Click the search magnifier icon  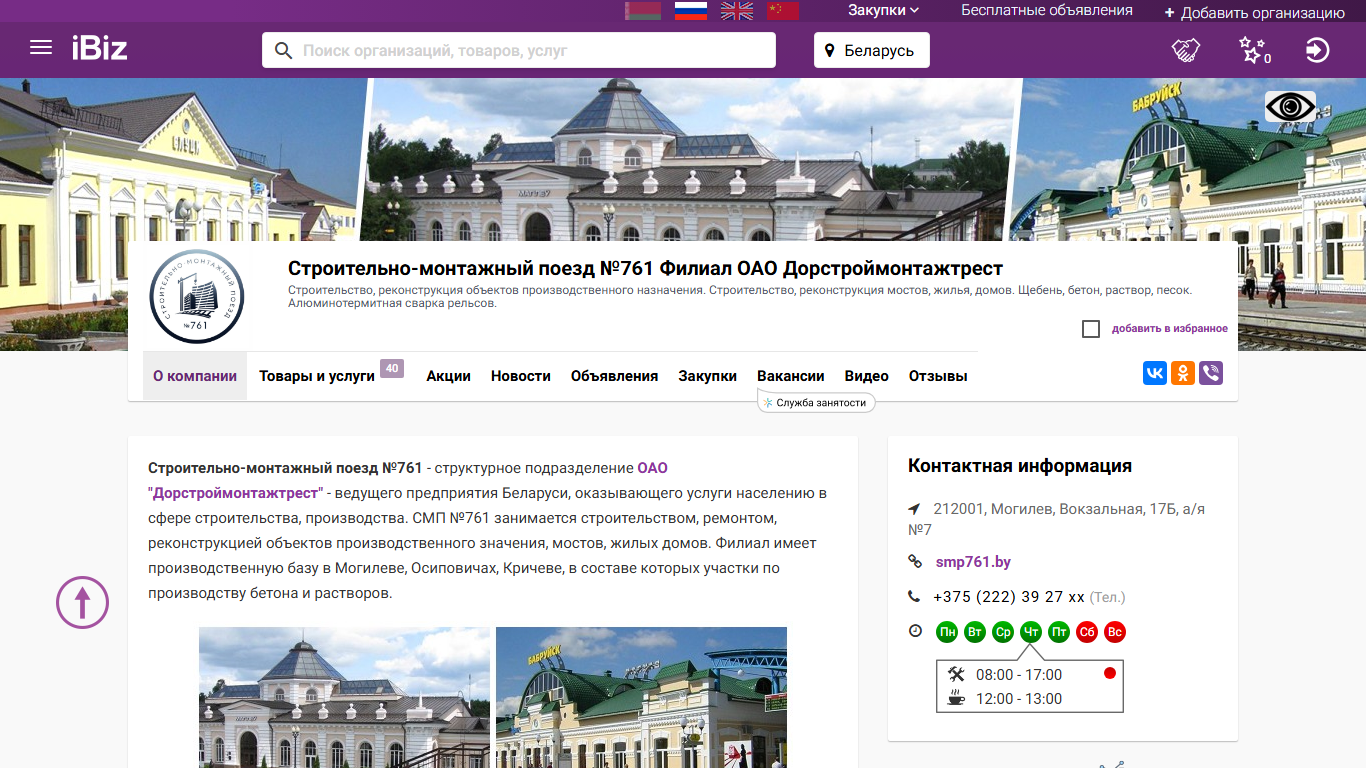283,50
